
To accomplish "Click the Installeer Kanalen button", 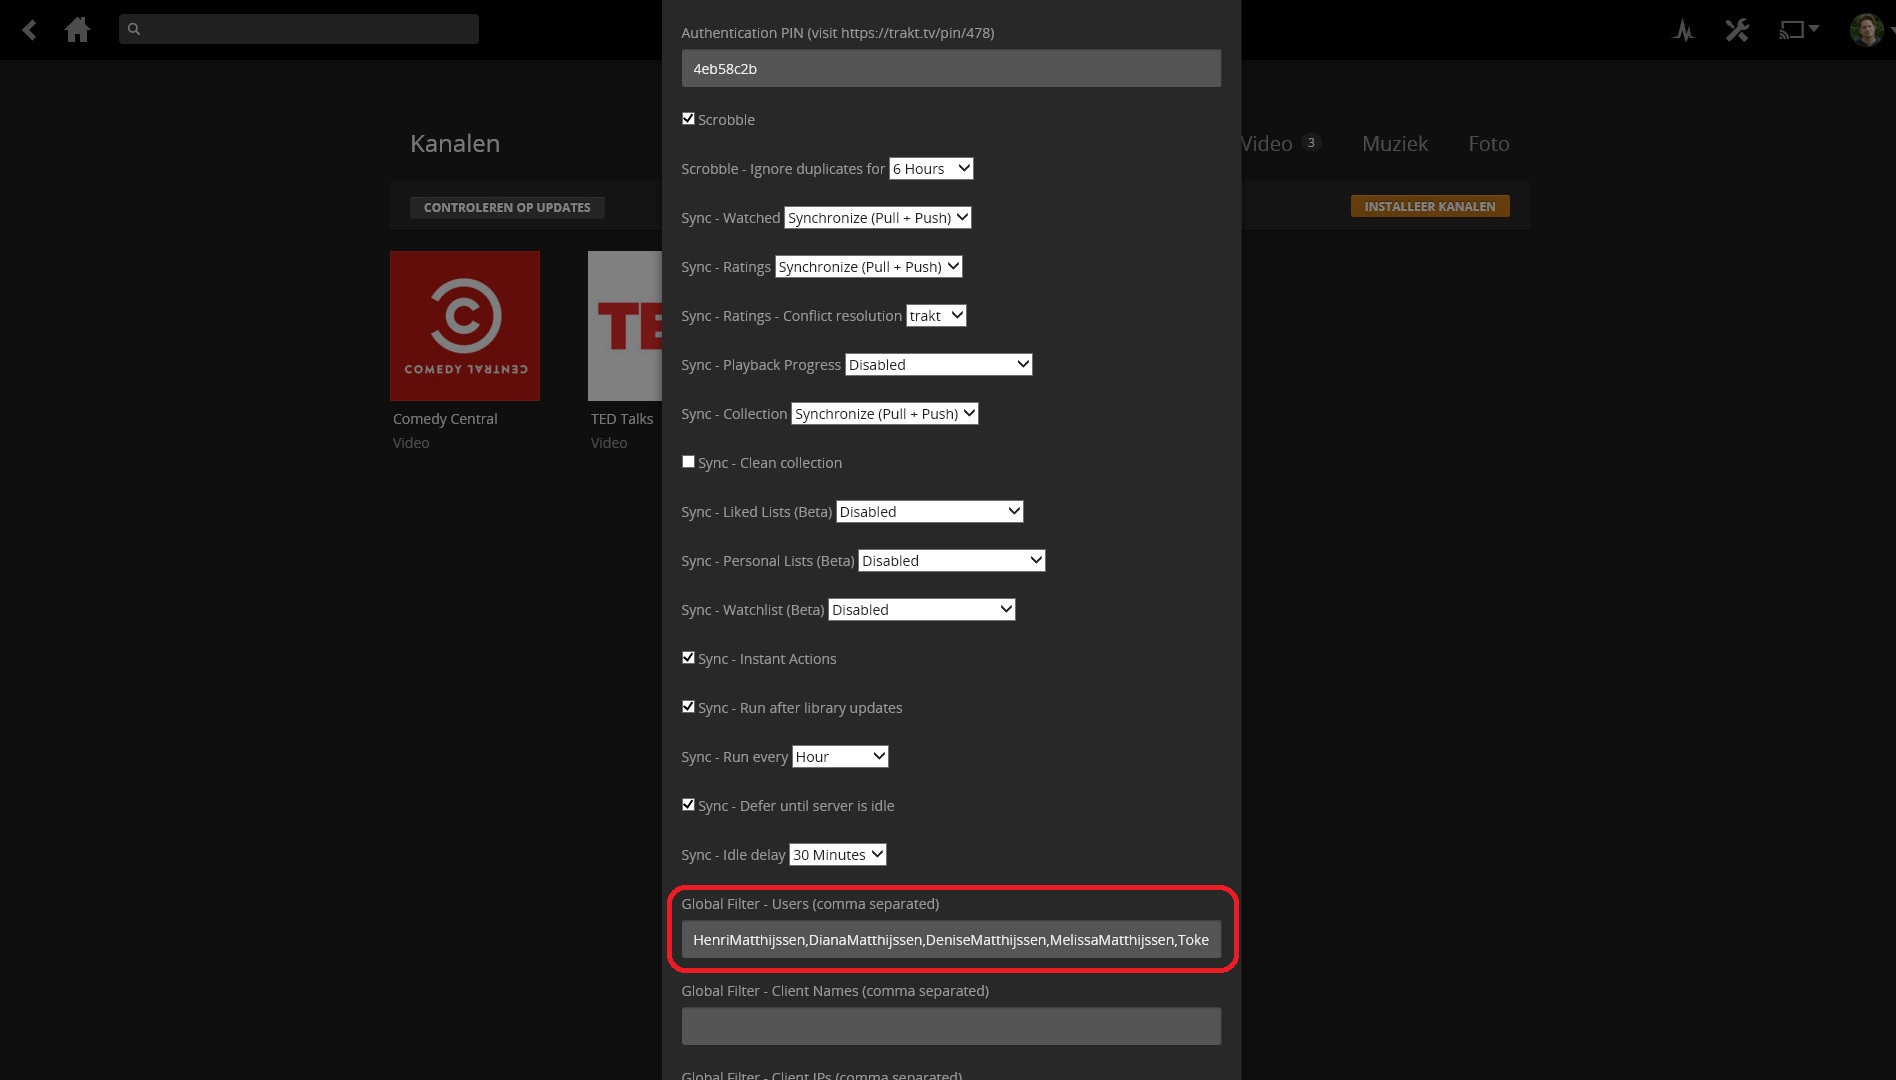I will (x=1429, y=207).
